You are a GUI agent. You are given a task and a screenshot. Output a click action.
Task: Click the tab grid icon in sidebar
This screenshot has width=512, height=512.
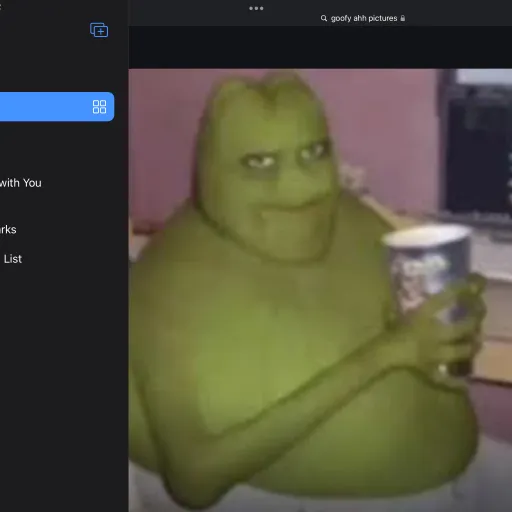99,107
